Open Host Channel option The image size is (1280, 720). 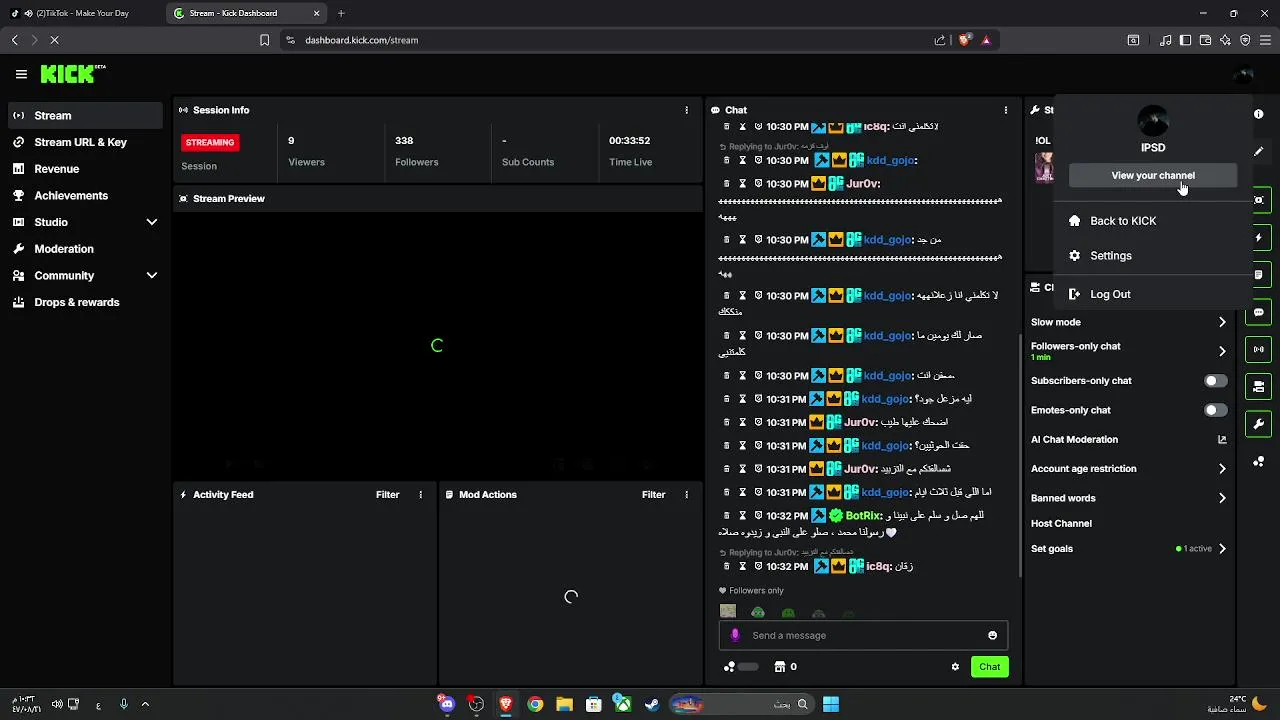point(1061,523)
